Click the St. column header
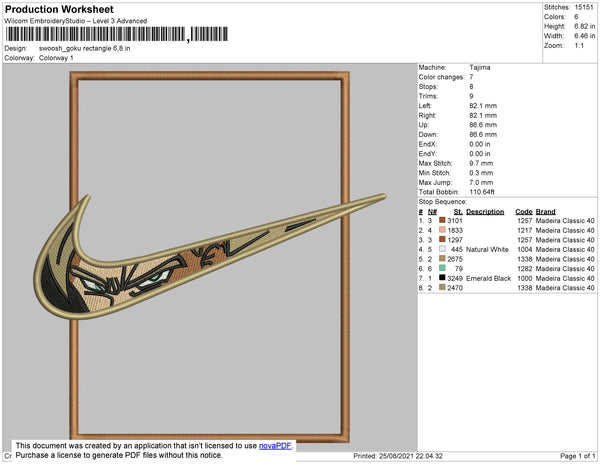600x464 pixels. 458,212
